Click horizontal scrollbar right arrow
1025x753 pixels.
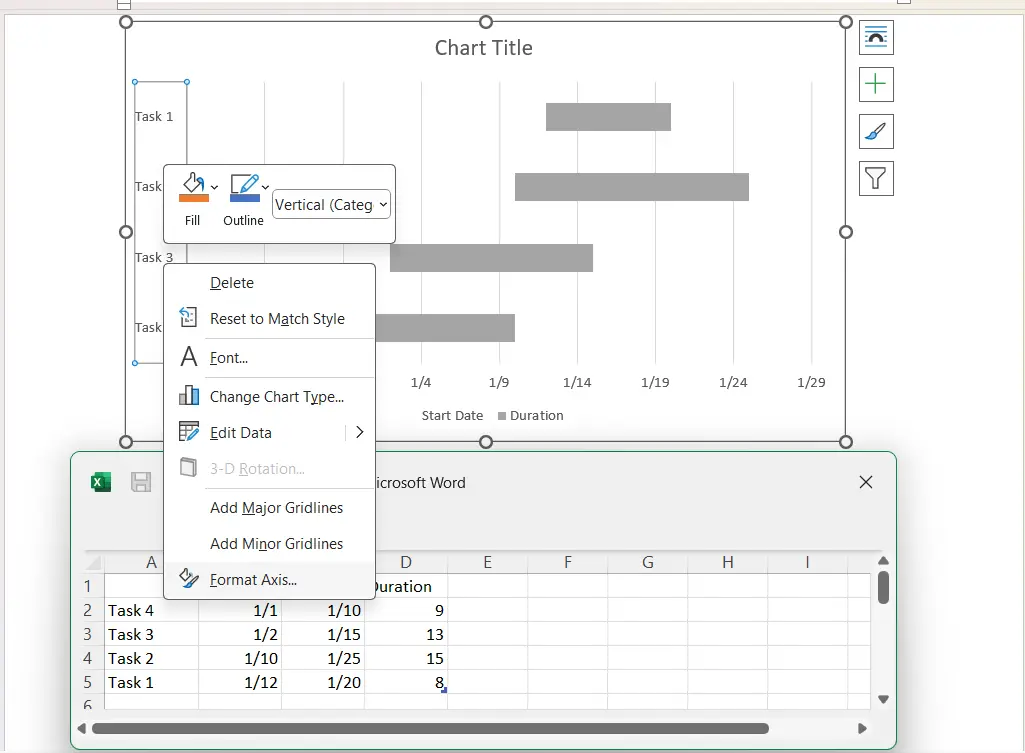pyautogui.click(x=862, y=728)
